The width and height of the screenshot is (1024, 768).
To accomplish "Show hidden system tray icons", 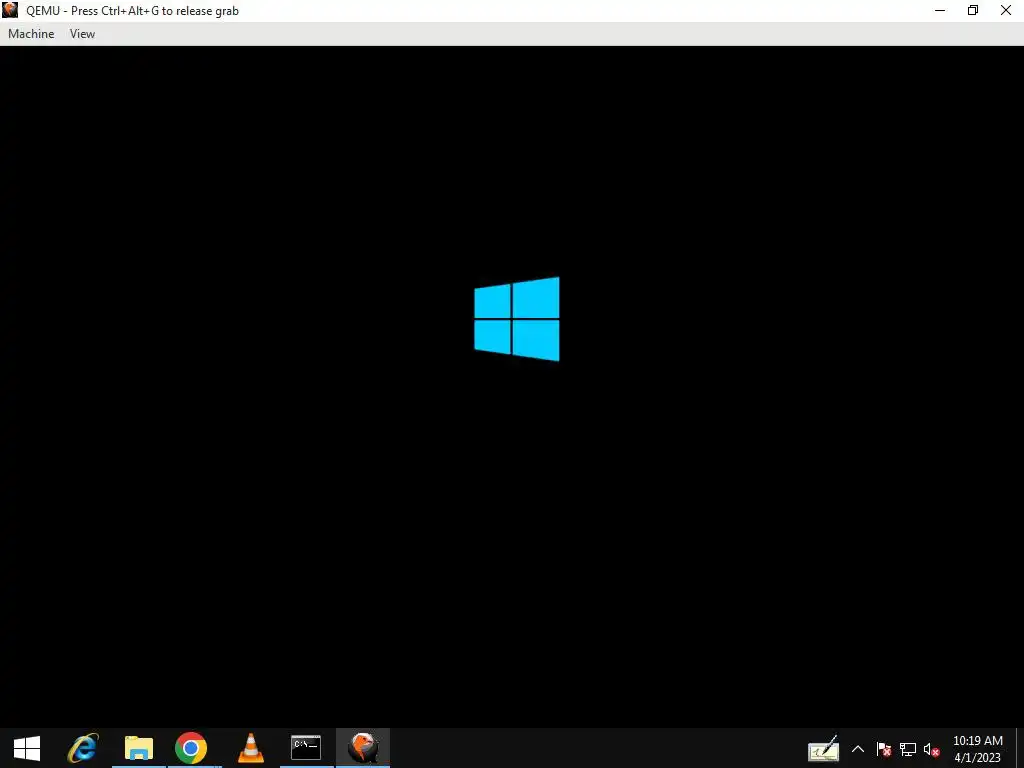I will (858, 749).
